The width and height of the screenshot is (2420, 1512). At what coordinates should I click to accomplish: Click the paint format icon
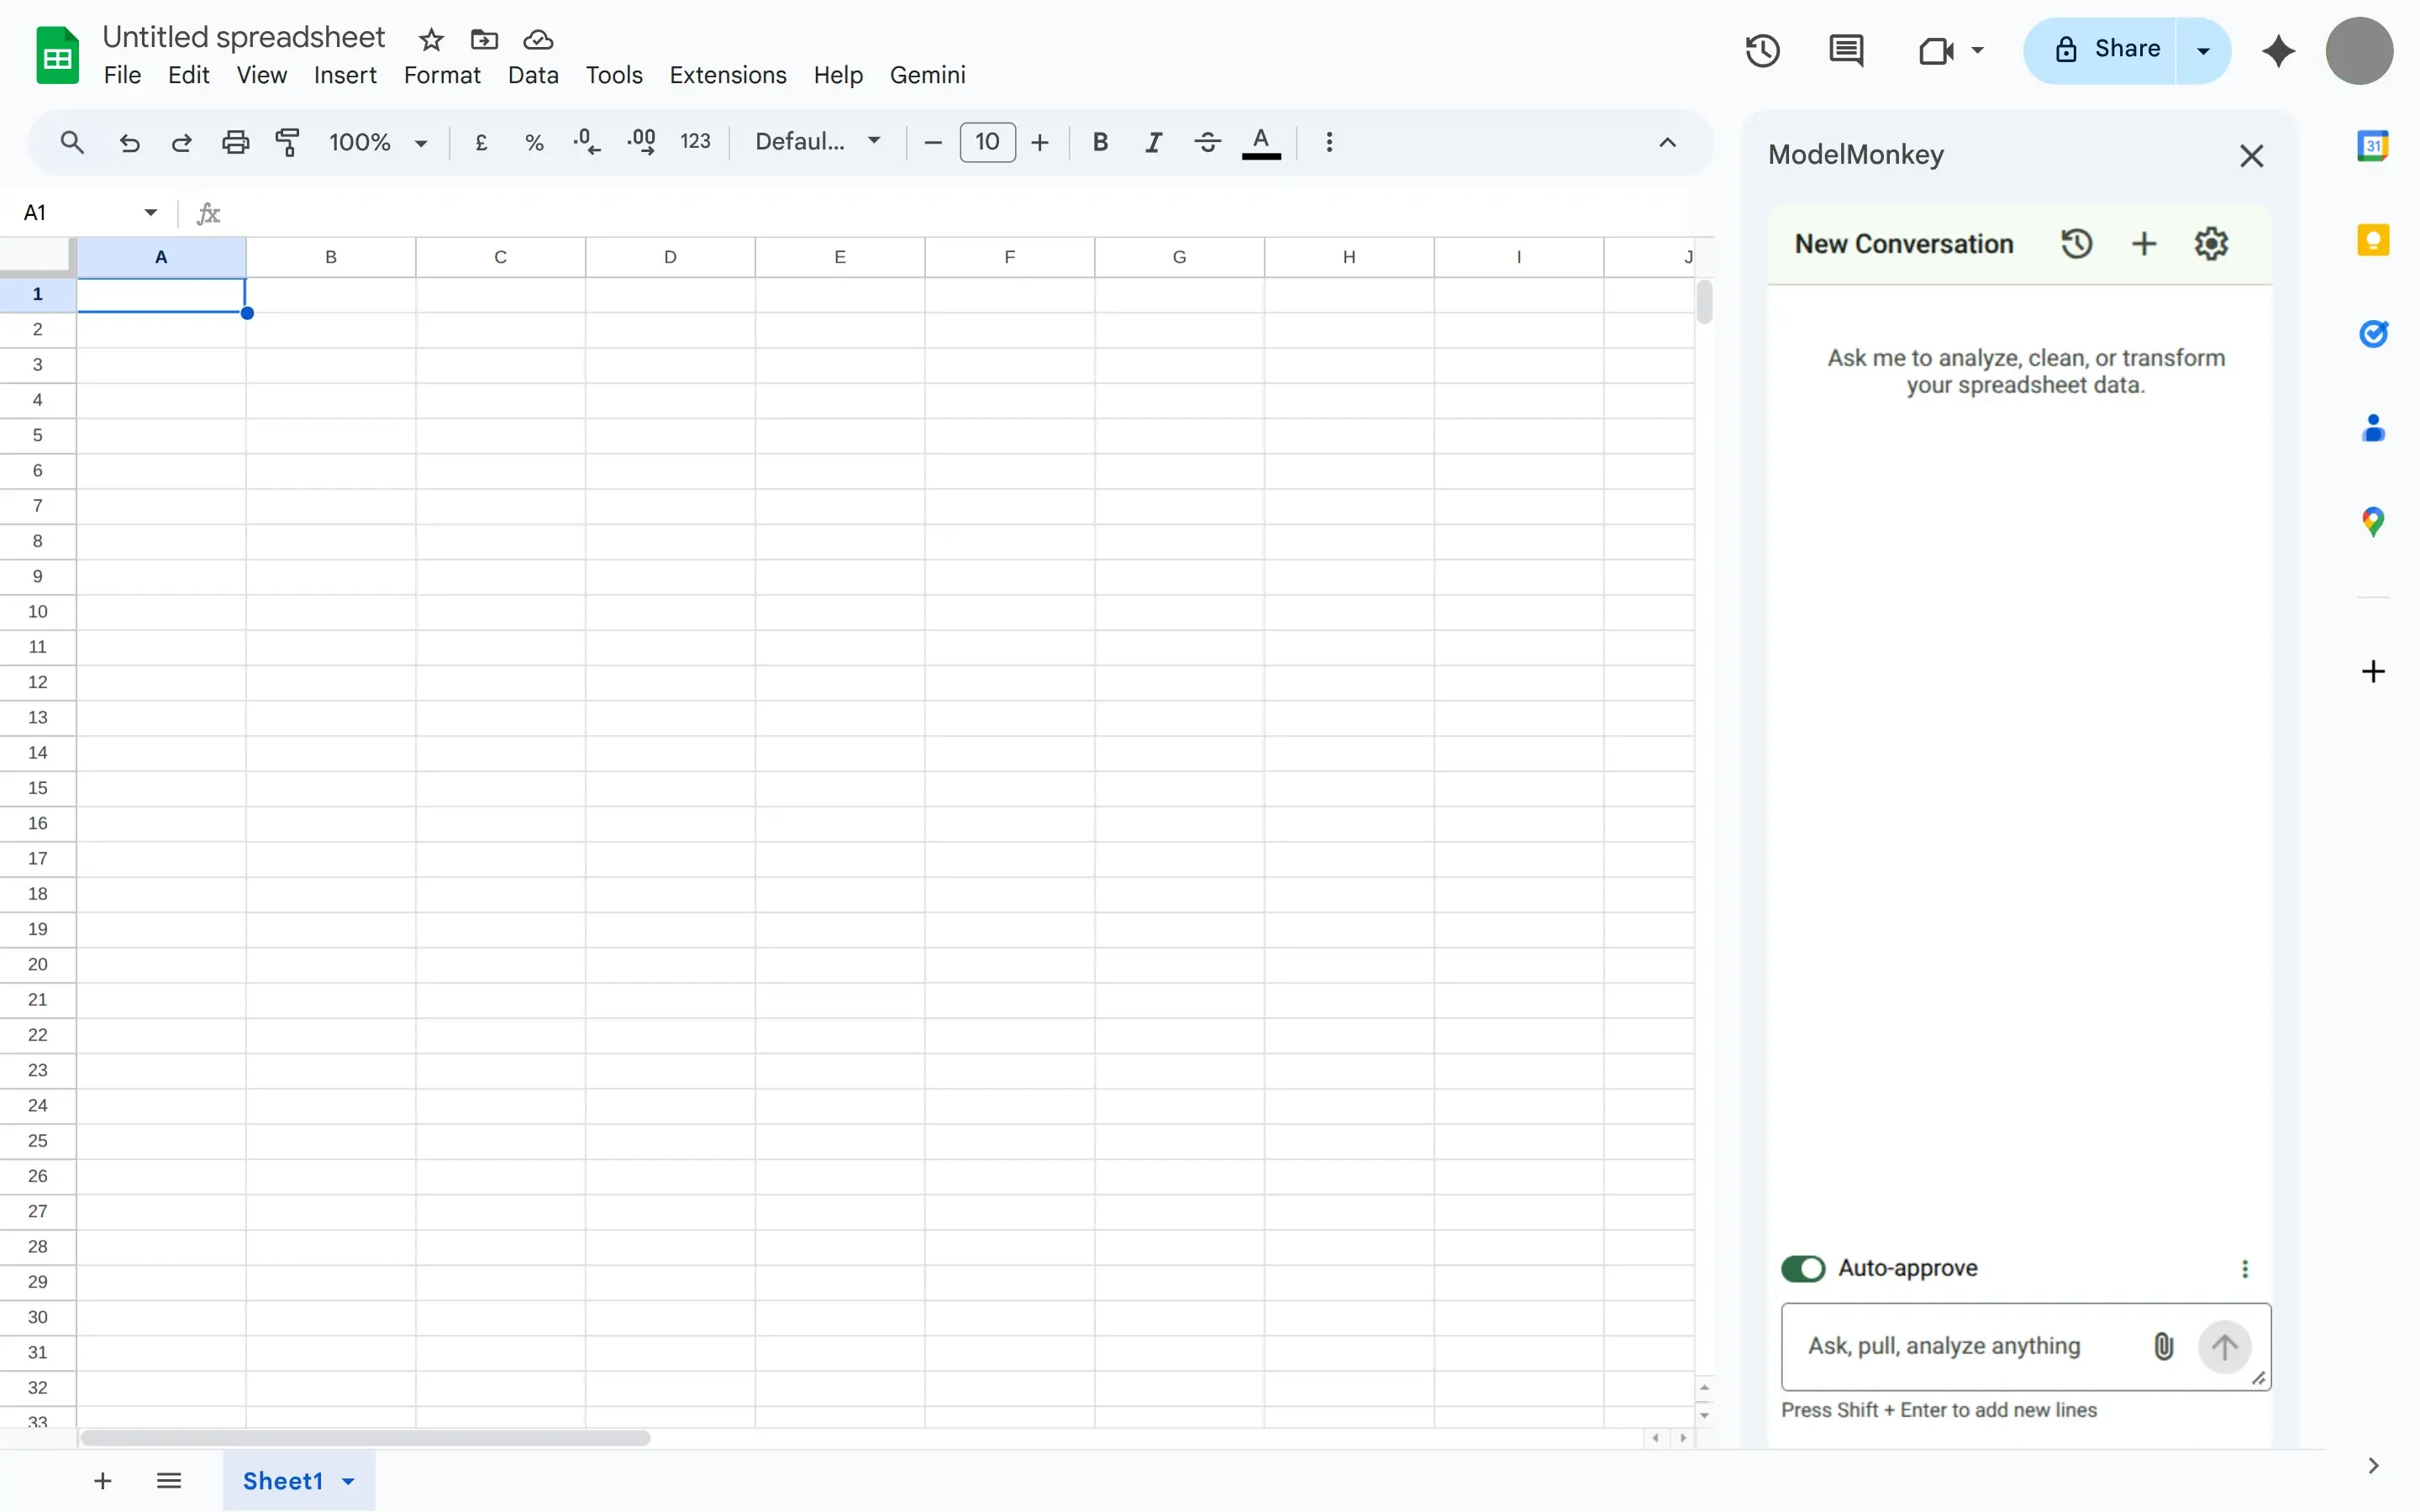coord(288,142)
